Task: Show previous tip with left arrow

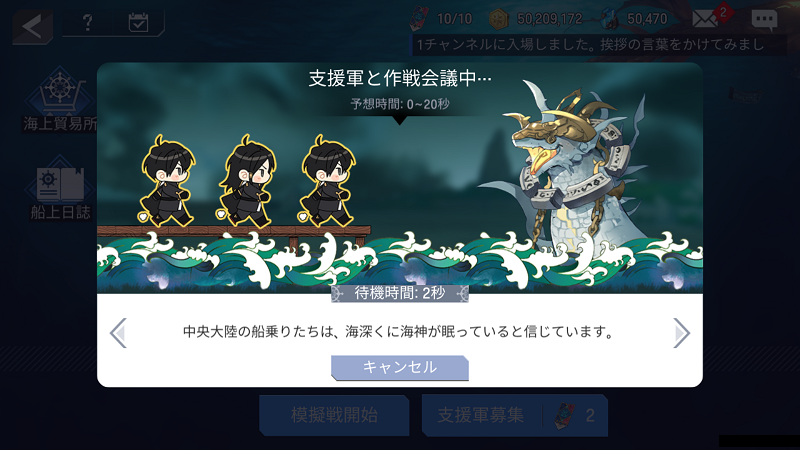Action: (118, 333)
